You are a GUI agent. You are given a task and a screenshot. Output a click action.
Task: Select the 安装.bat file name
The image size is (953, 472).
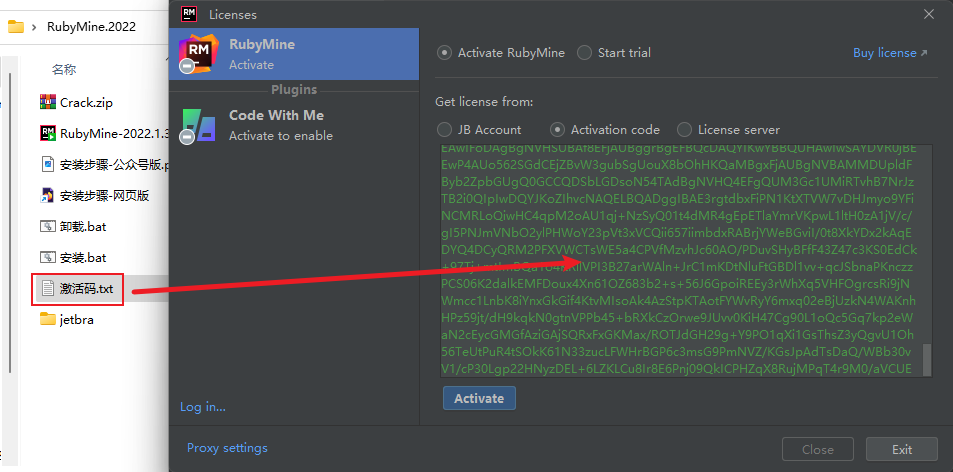pos(83,258)
